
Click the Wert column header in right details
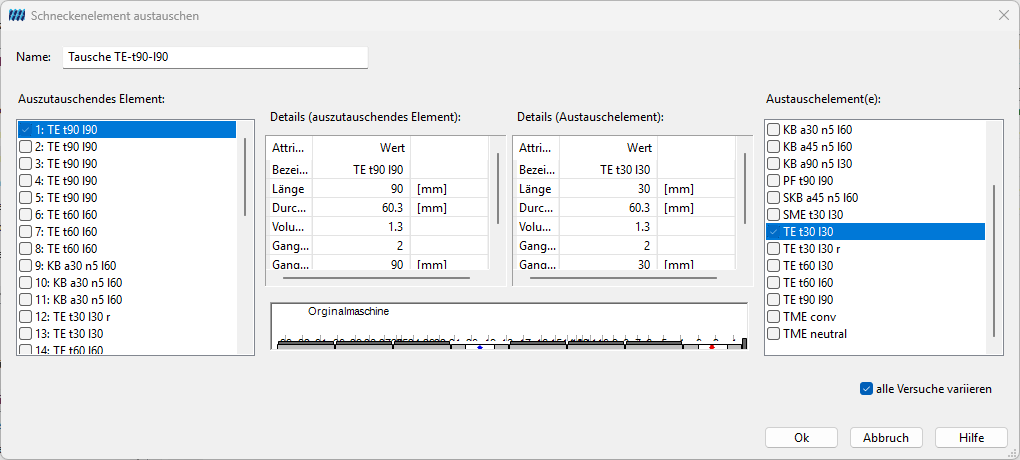(609, 148)
